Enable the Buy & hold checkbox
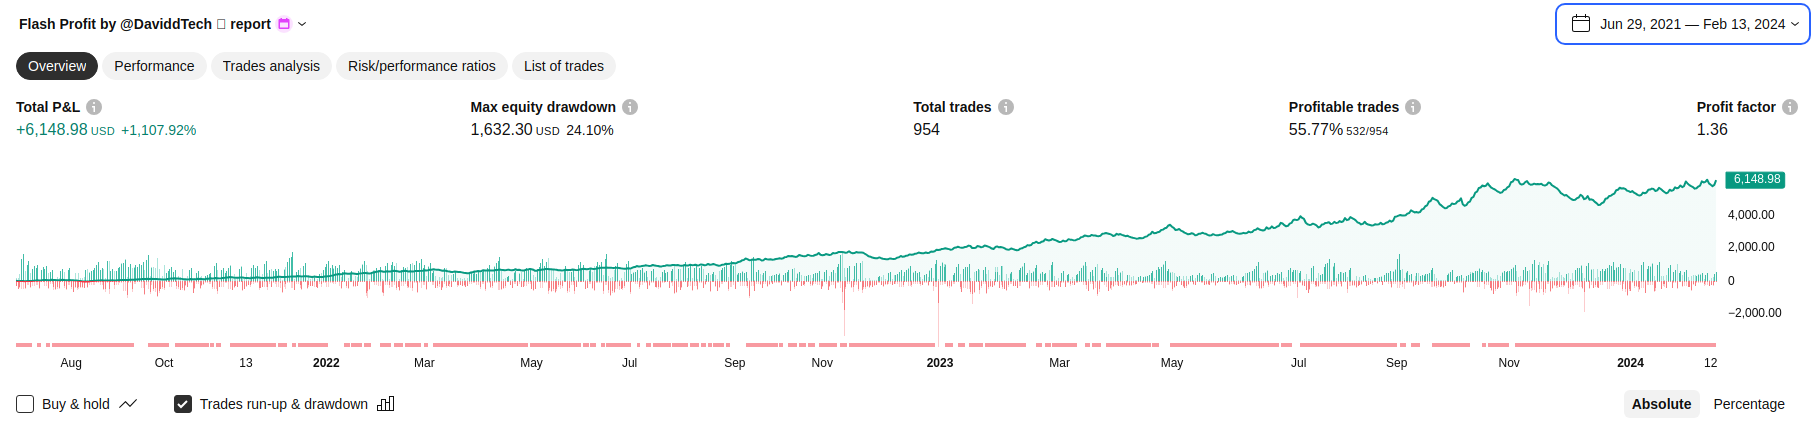Image resolution: width=1815 pixels, height=427 pixels. click(25, 404)
